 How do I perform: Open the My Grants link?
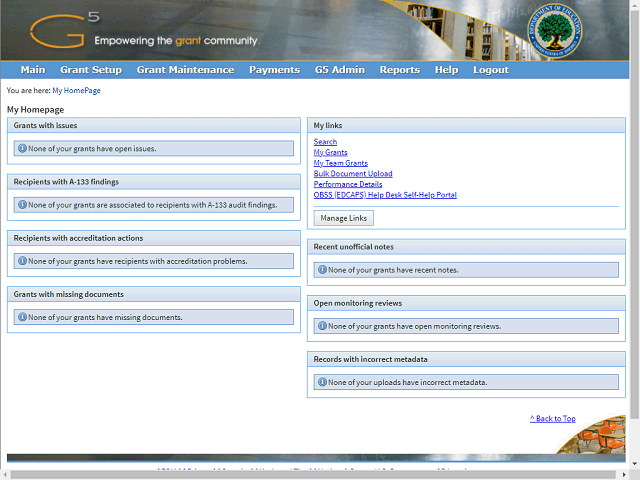(330, 152)
